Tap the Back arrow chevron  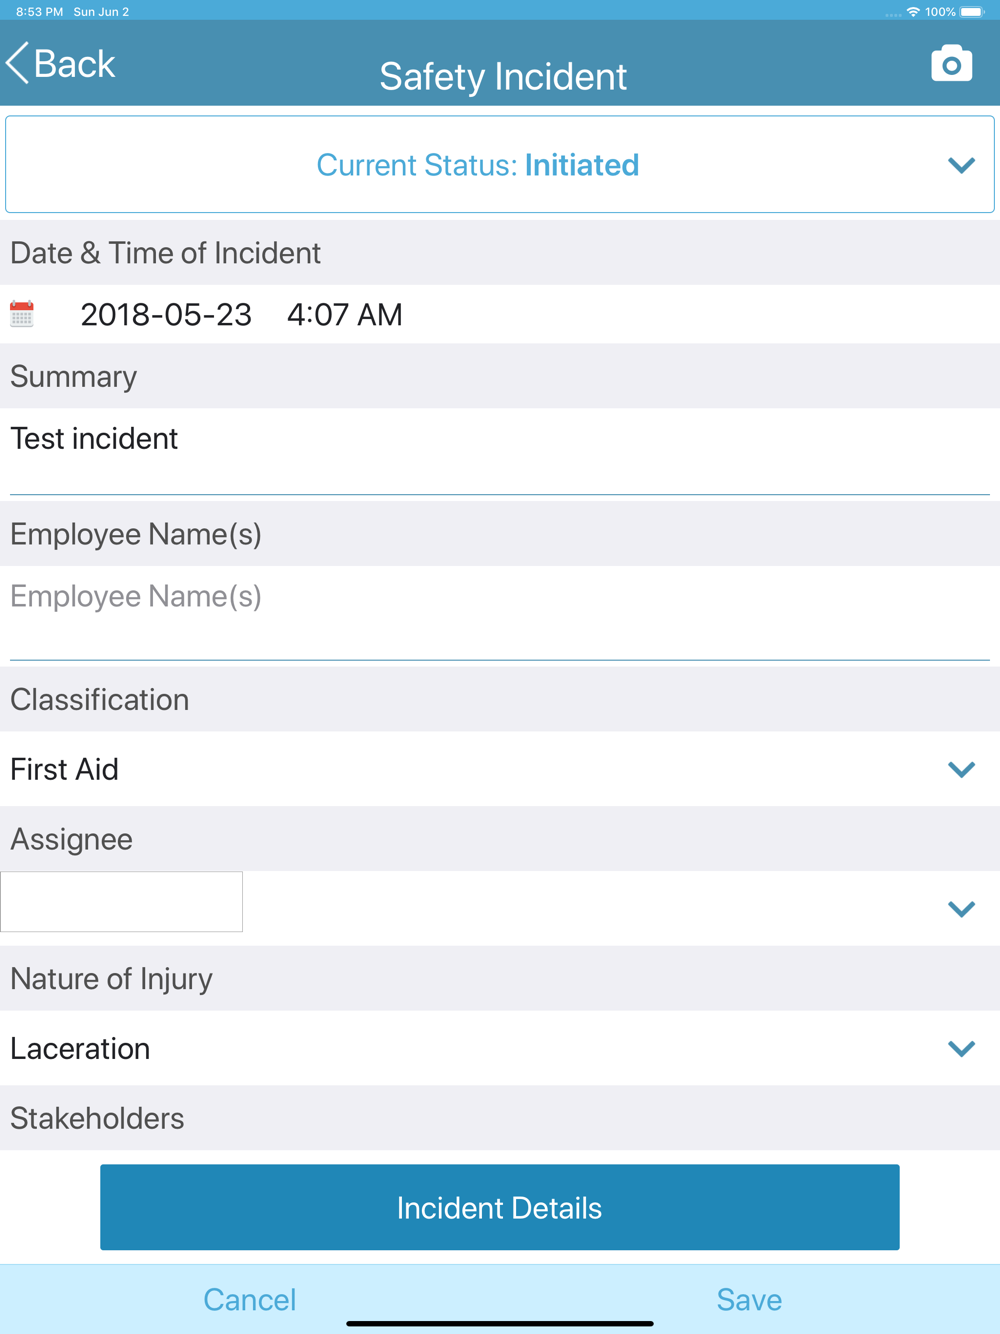tap(17, 63)
